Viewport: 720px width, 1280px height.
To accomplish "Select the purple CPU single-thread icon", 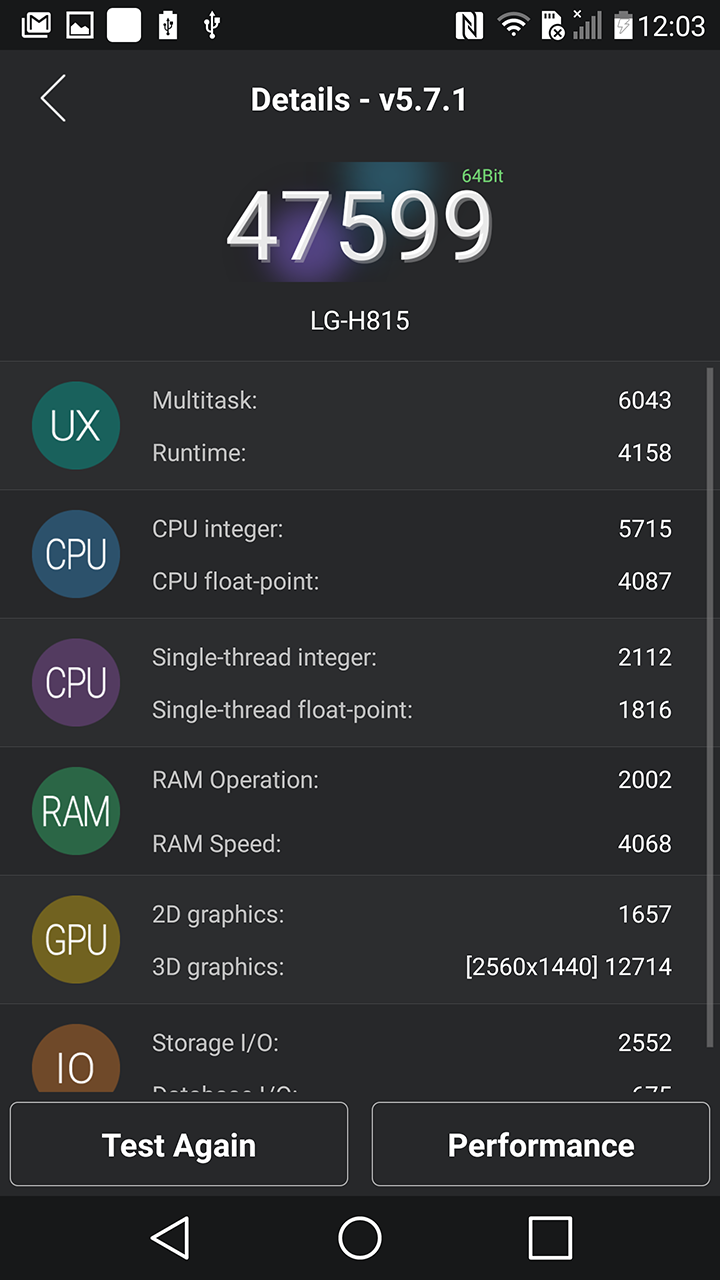I will point(76,683).
